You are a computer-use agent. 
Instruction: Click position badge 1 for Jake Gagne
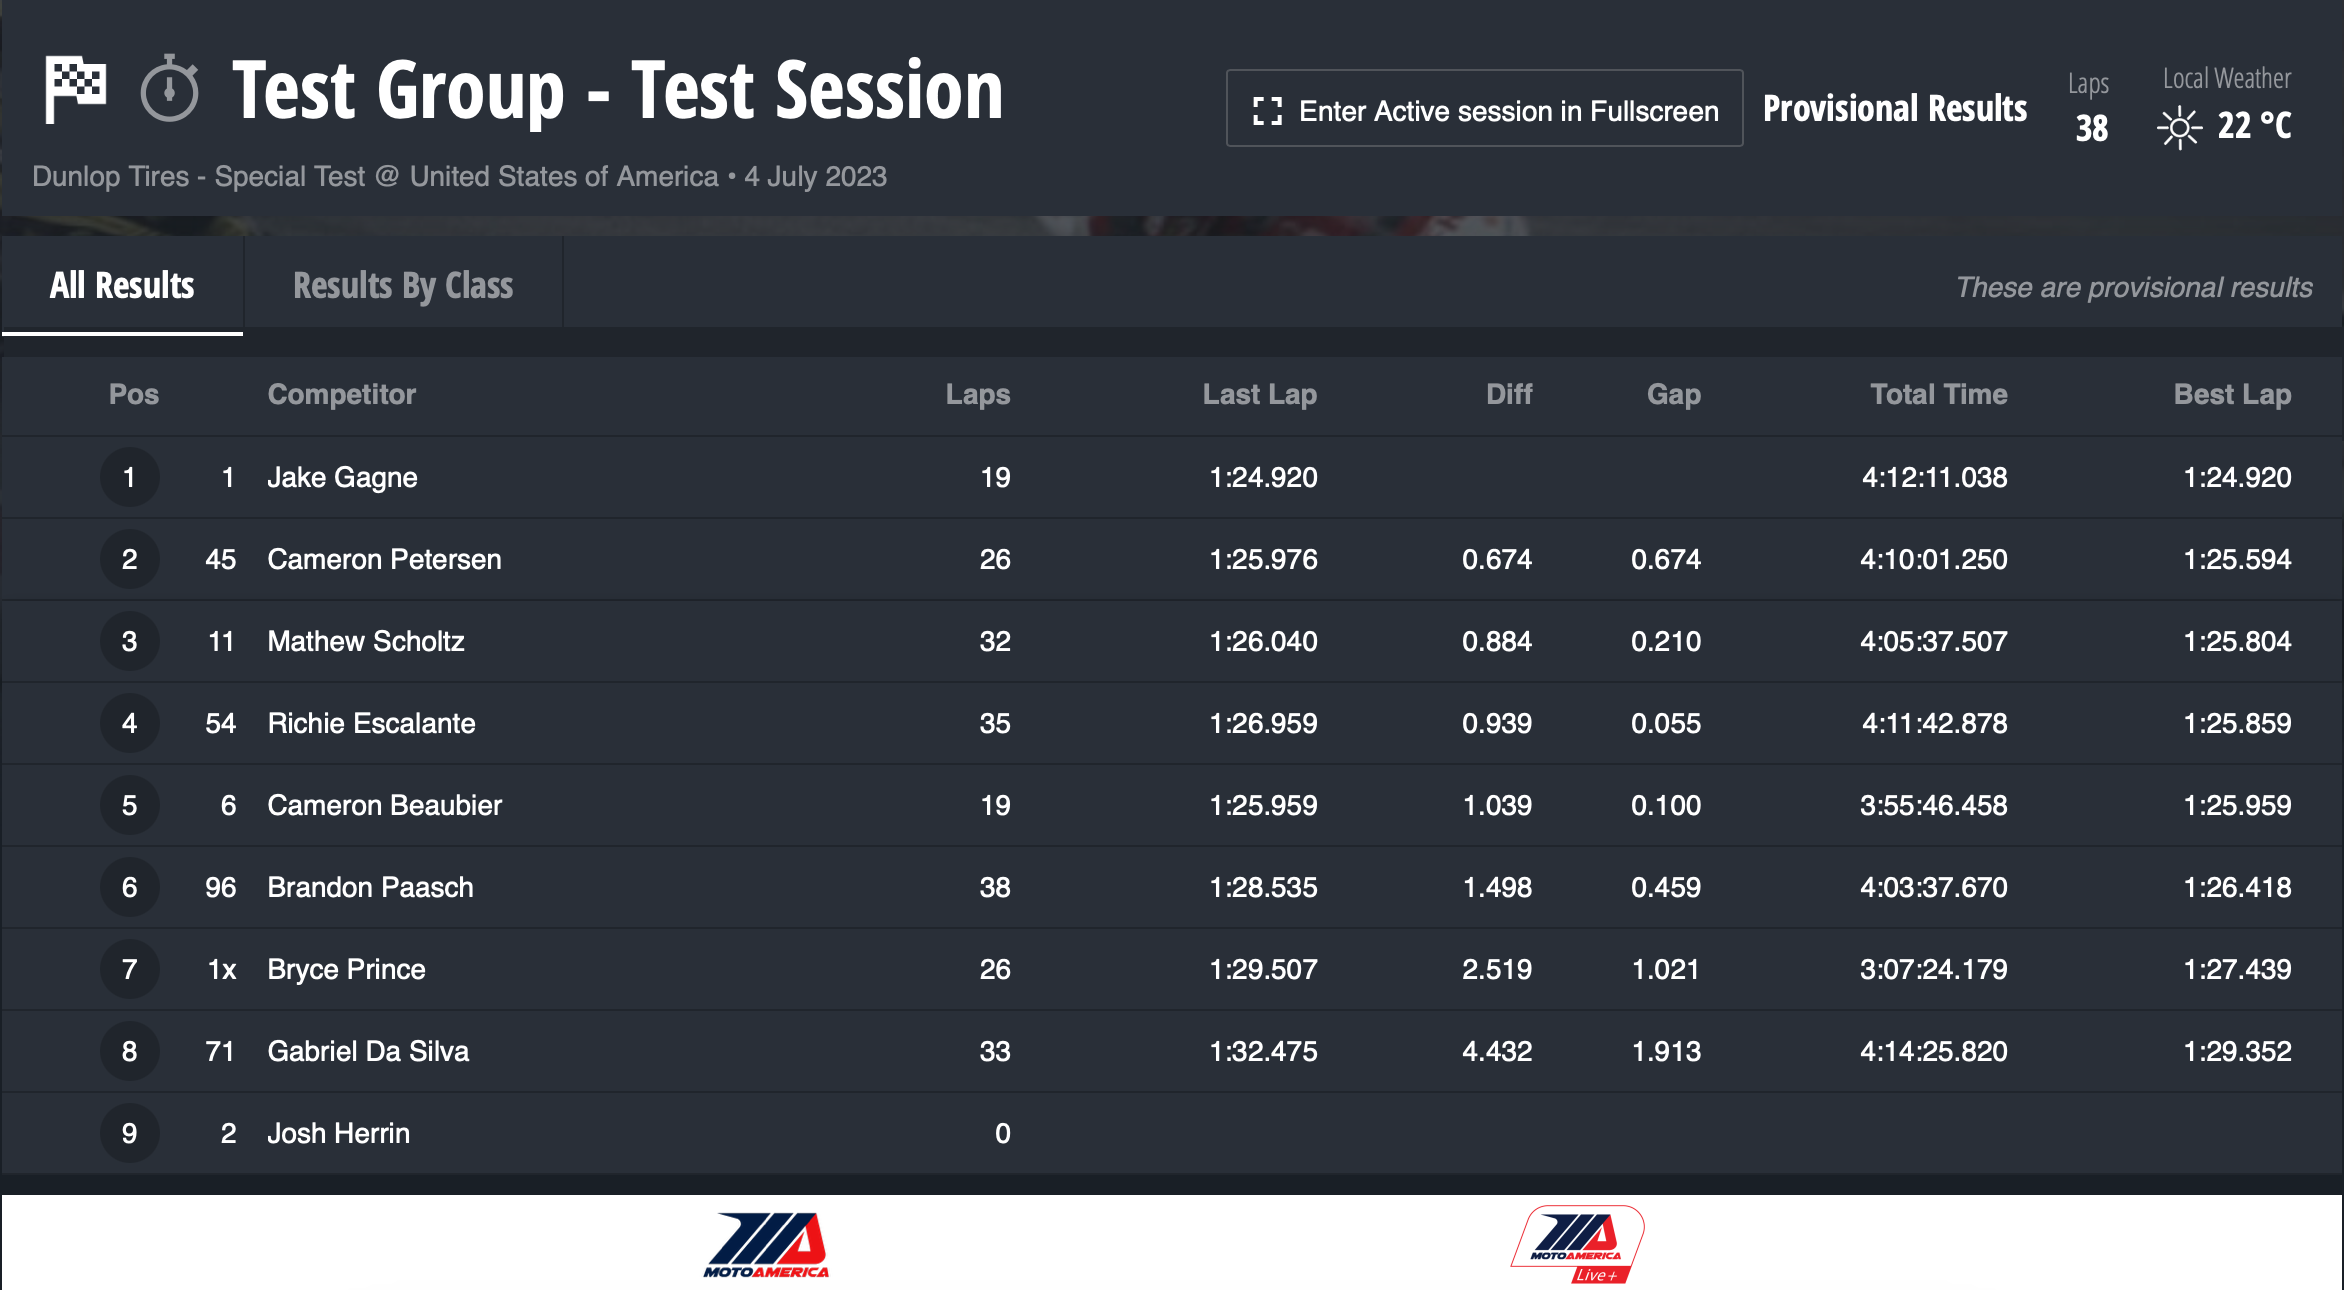(x=129, y=477)
